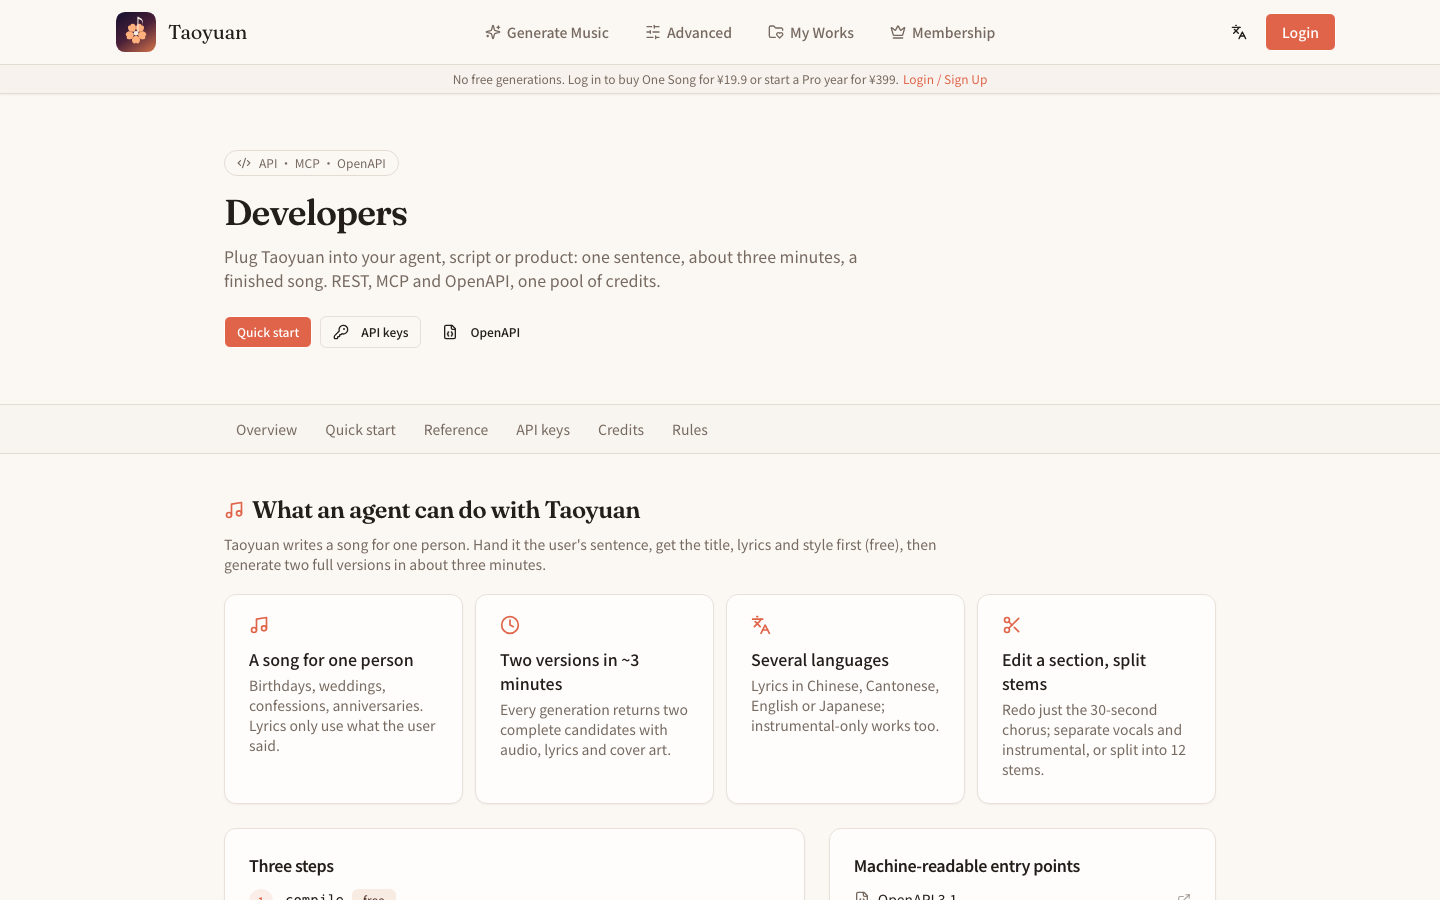Switch to the Rules tab
This screenshot has height=900, width=1440.
tap(690, 430)
